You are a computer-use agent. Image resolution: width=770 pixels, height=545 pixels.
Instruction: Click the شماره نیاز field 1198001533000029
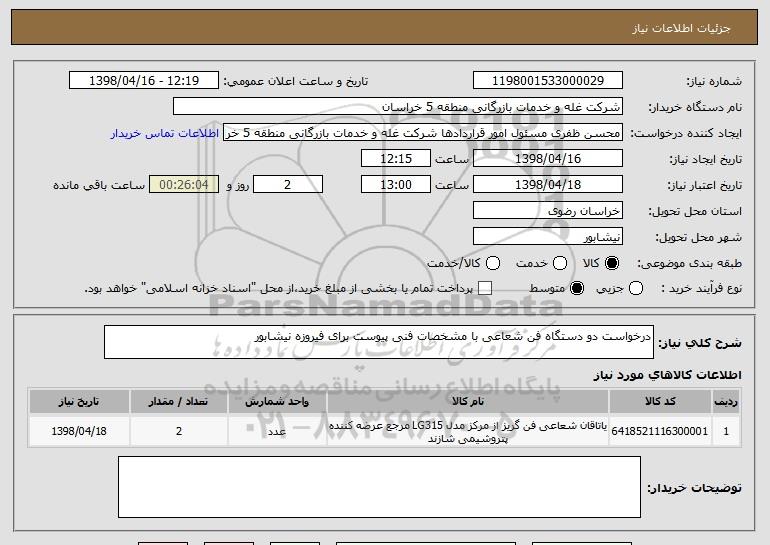[x=548, y=81]
